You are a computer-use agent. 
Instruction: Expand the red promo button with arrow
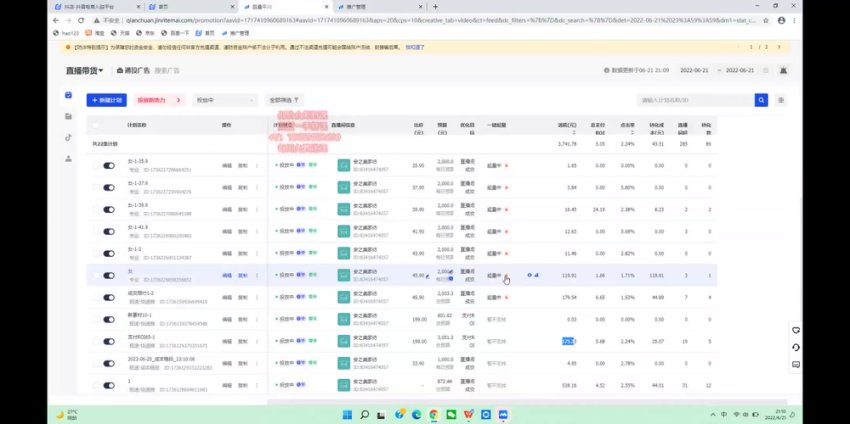[x=159, y=100]
